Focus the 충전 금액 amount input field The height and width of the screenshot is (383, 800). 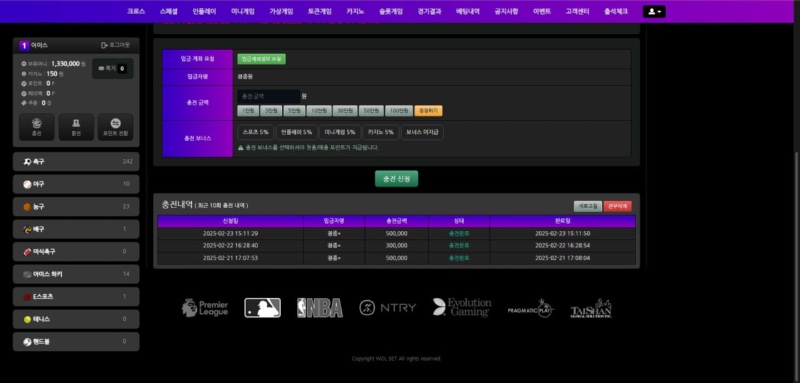tap(269, 96)
